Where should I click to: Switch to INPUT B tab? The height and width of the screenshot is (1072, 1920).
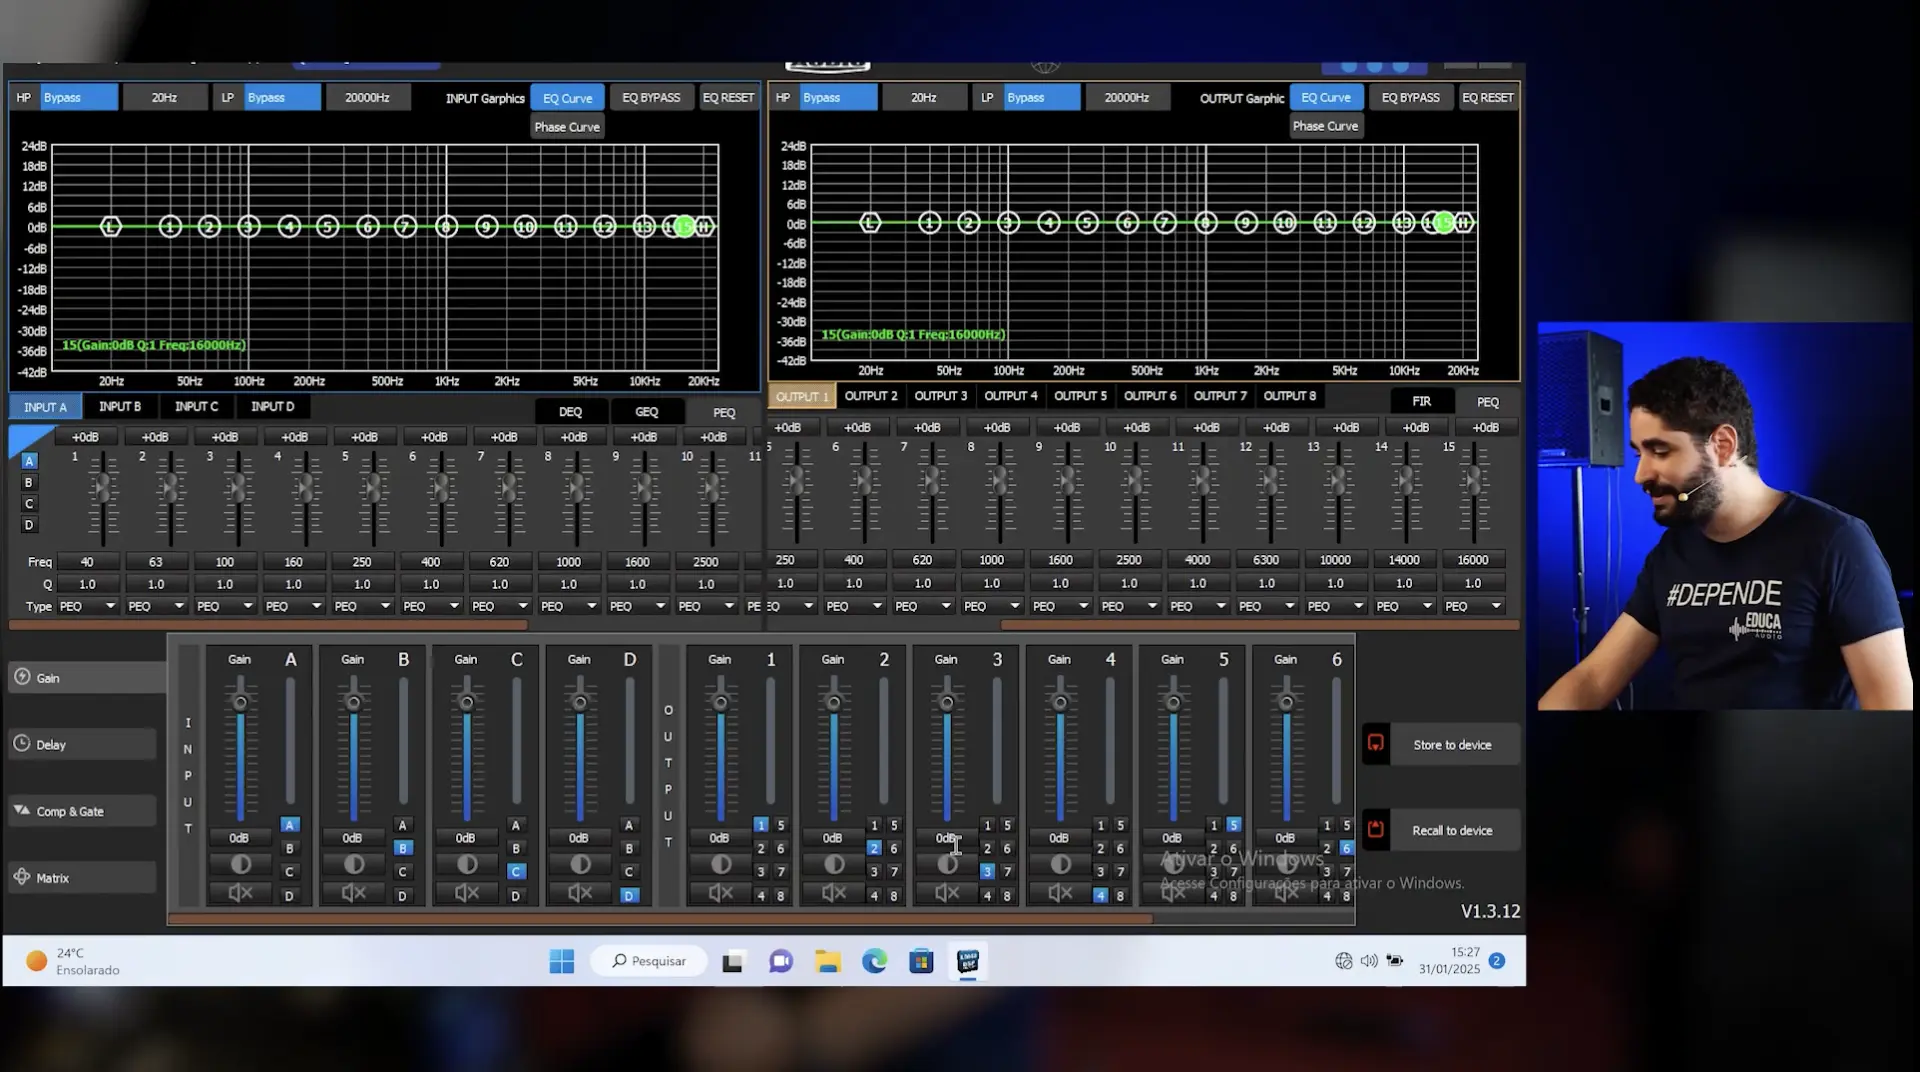pyautogui.click(x=120, y=407)
